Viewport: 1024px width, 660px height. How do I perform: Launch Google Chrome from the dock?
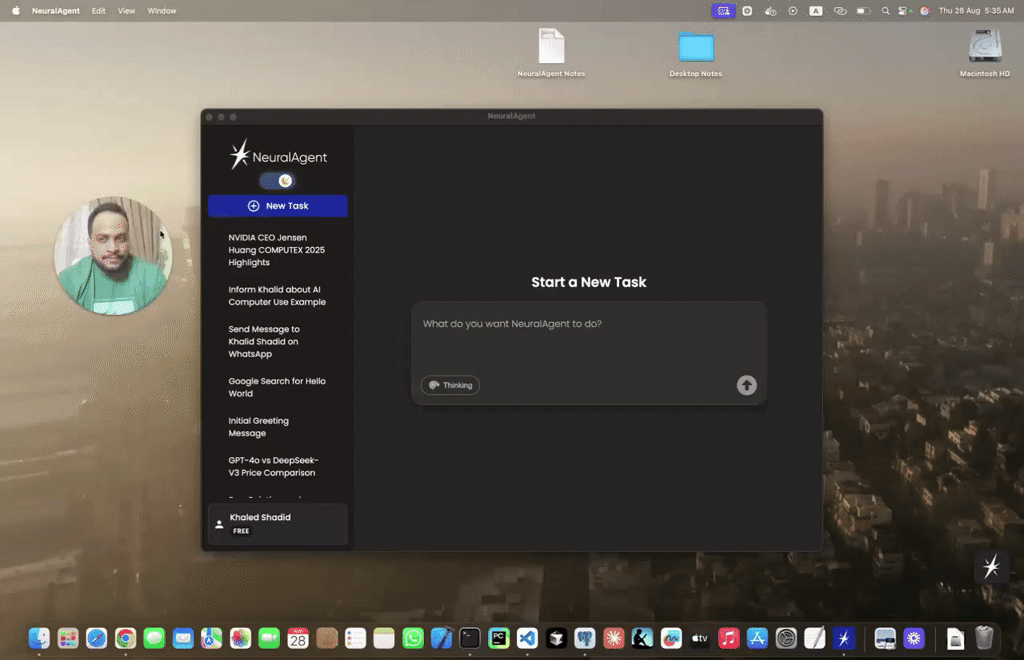tap(125, 638)
